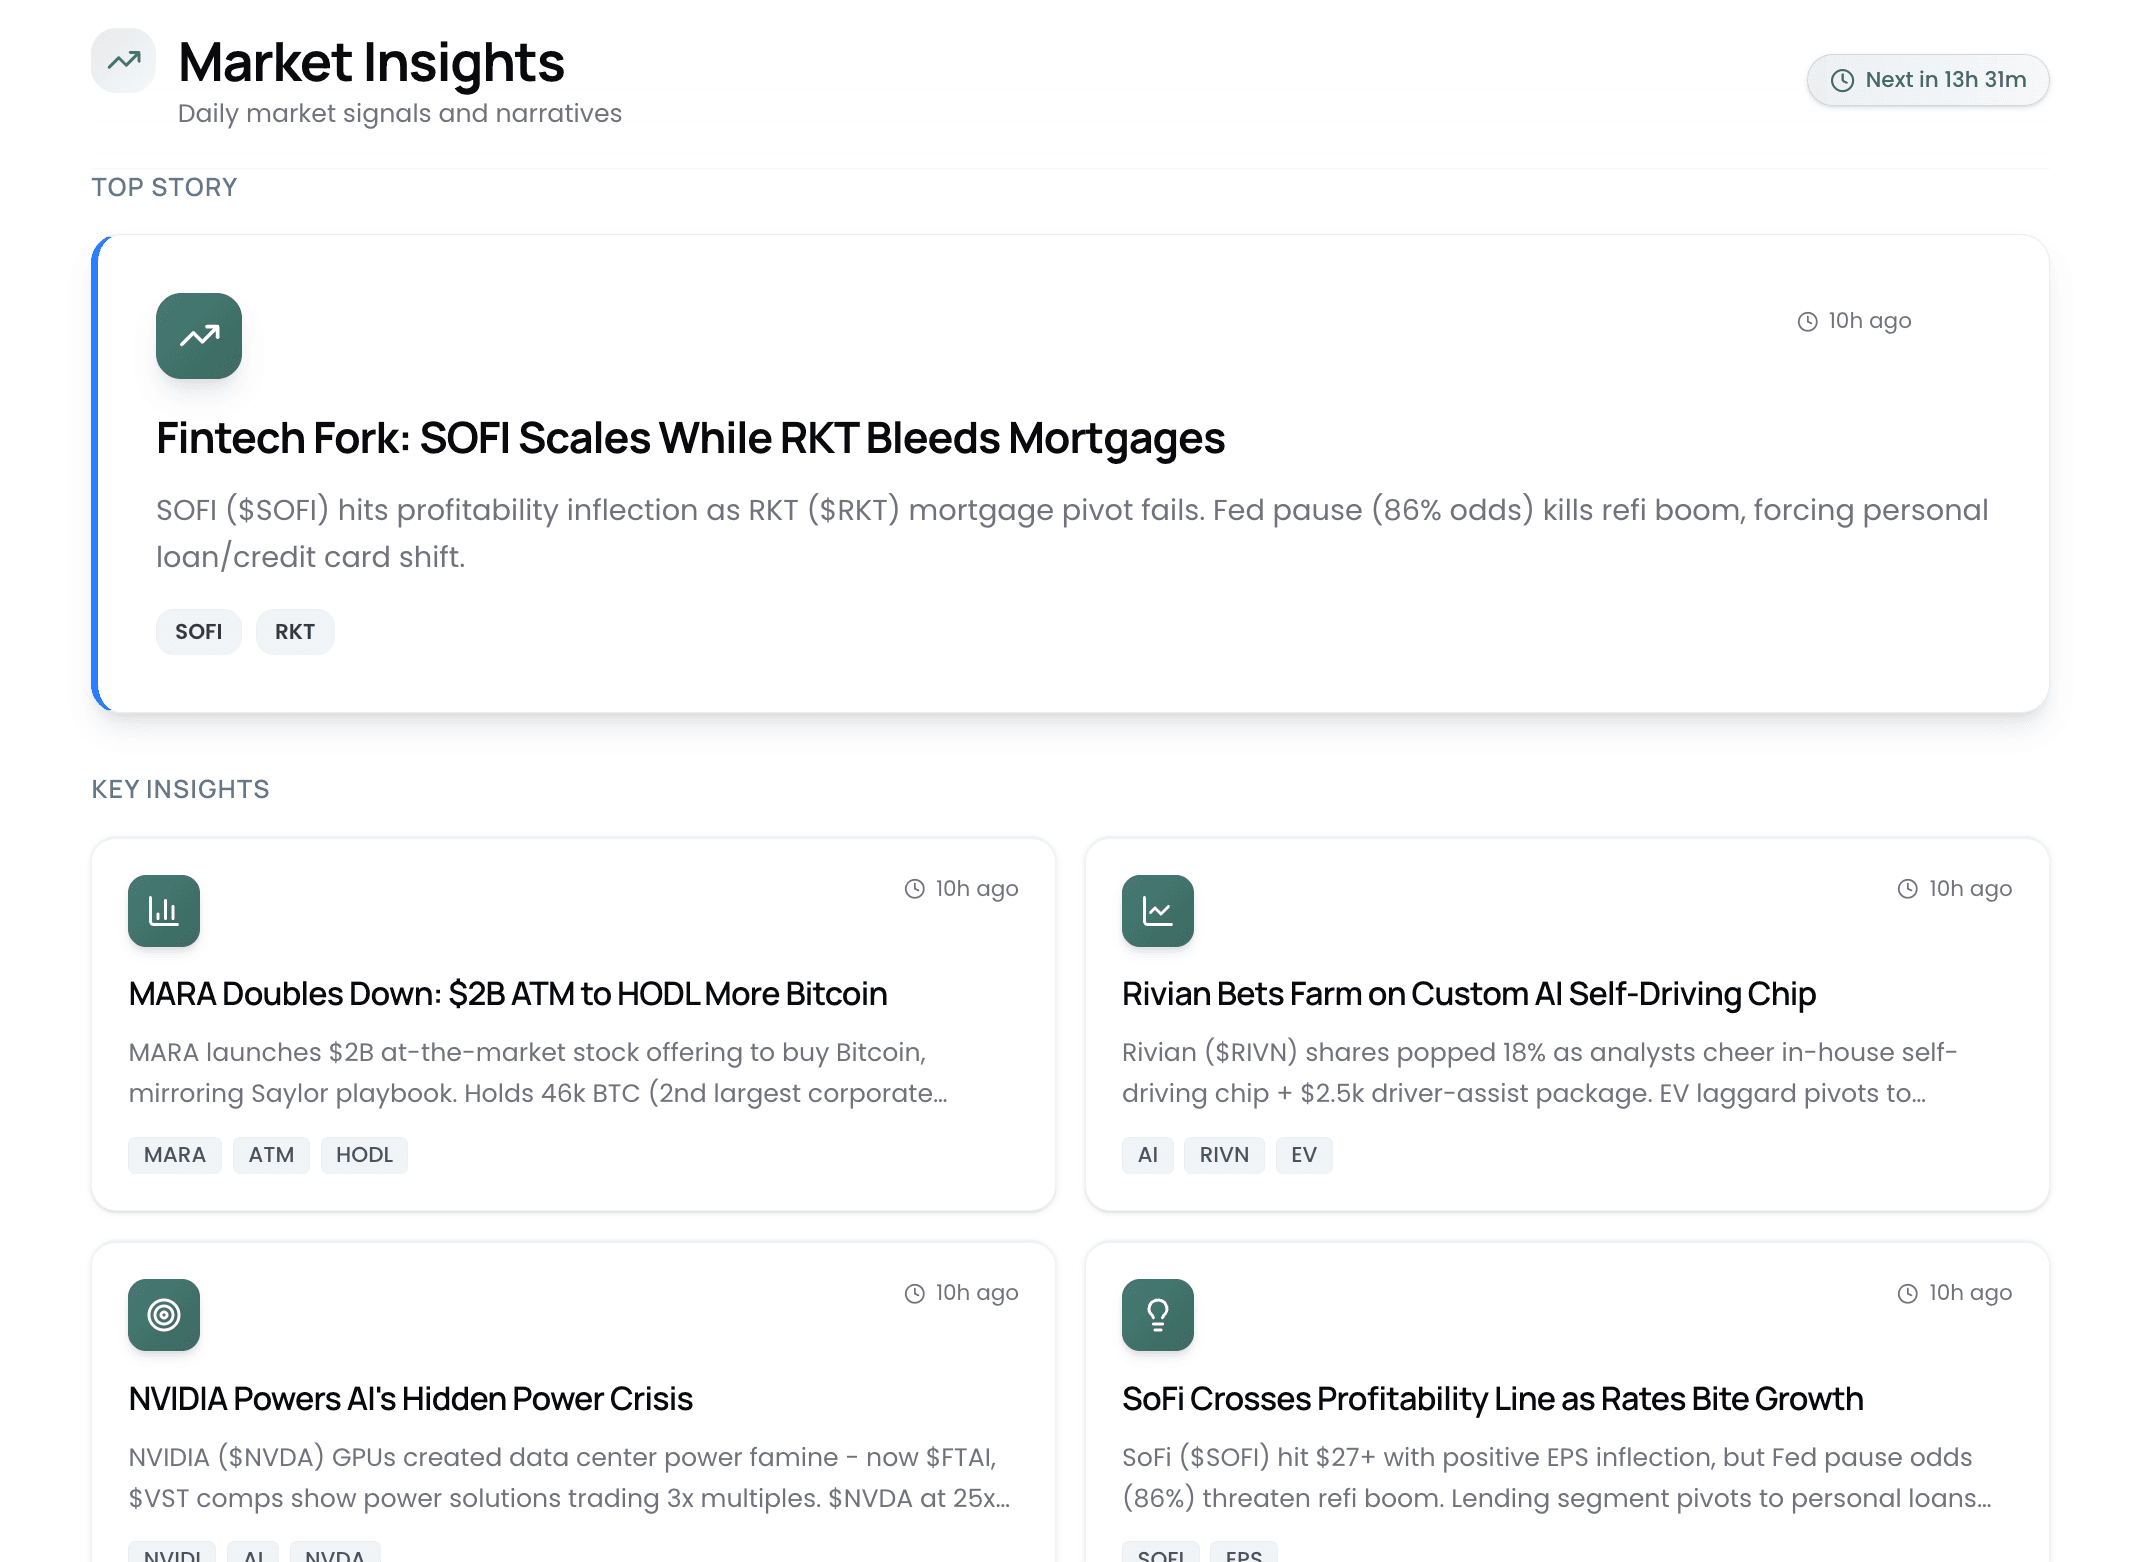The width and height of the screenshot is (2144, 1562).
Task: Select the MARA ticker tag
Action: coord(174,1155)
